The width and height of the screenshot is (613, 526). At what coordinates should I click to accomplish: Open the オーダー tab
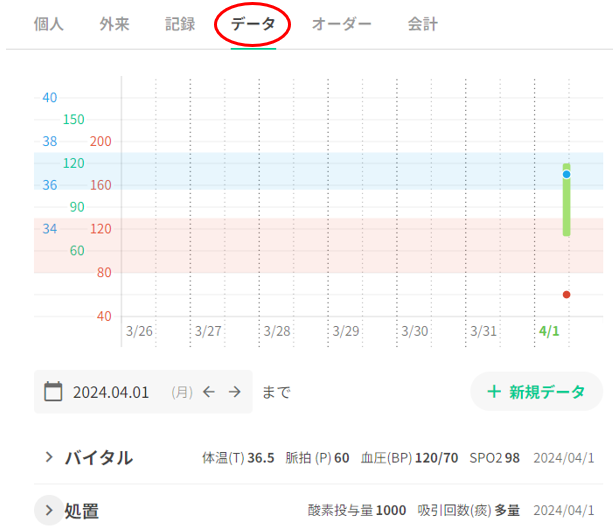tap(341, 24)
